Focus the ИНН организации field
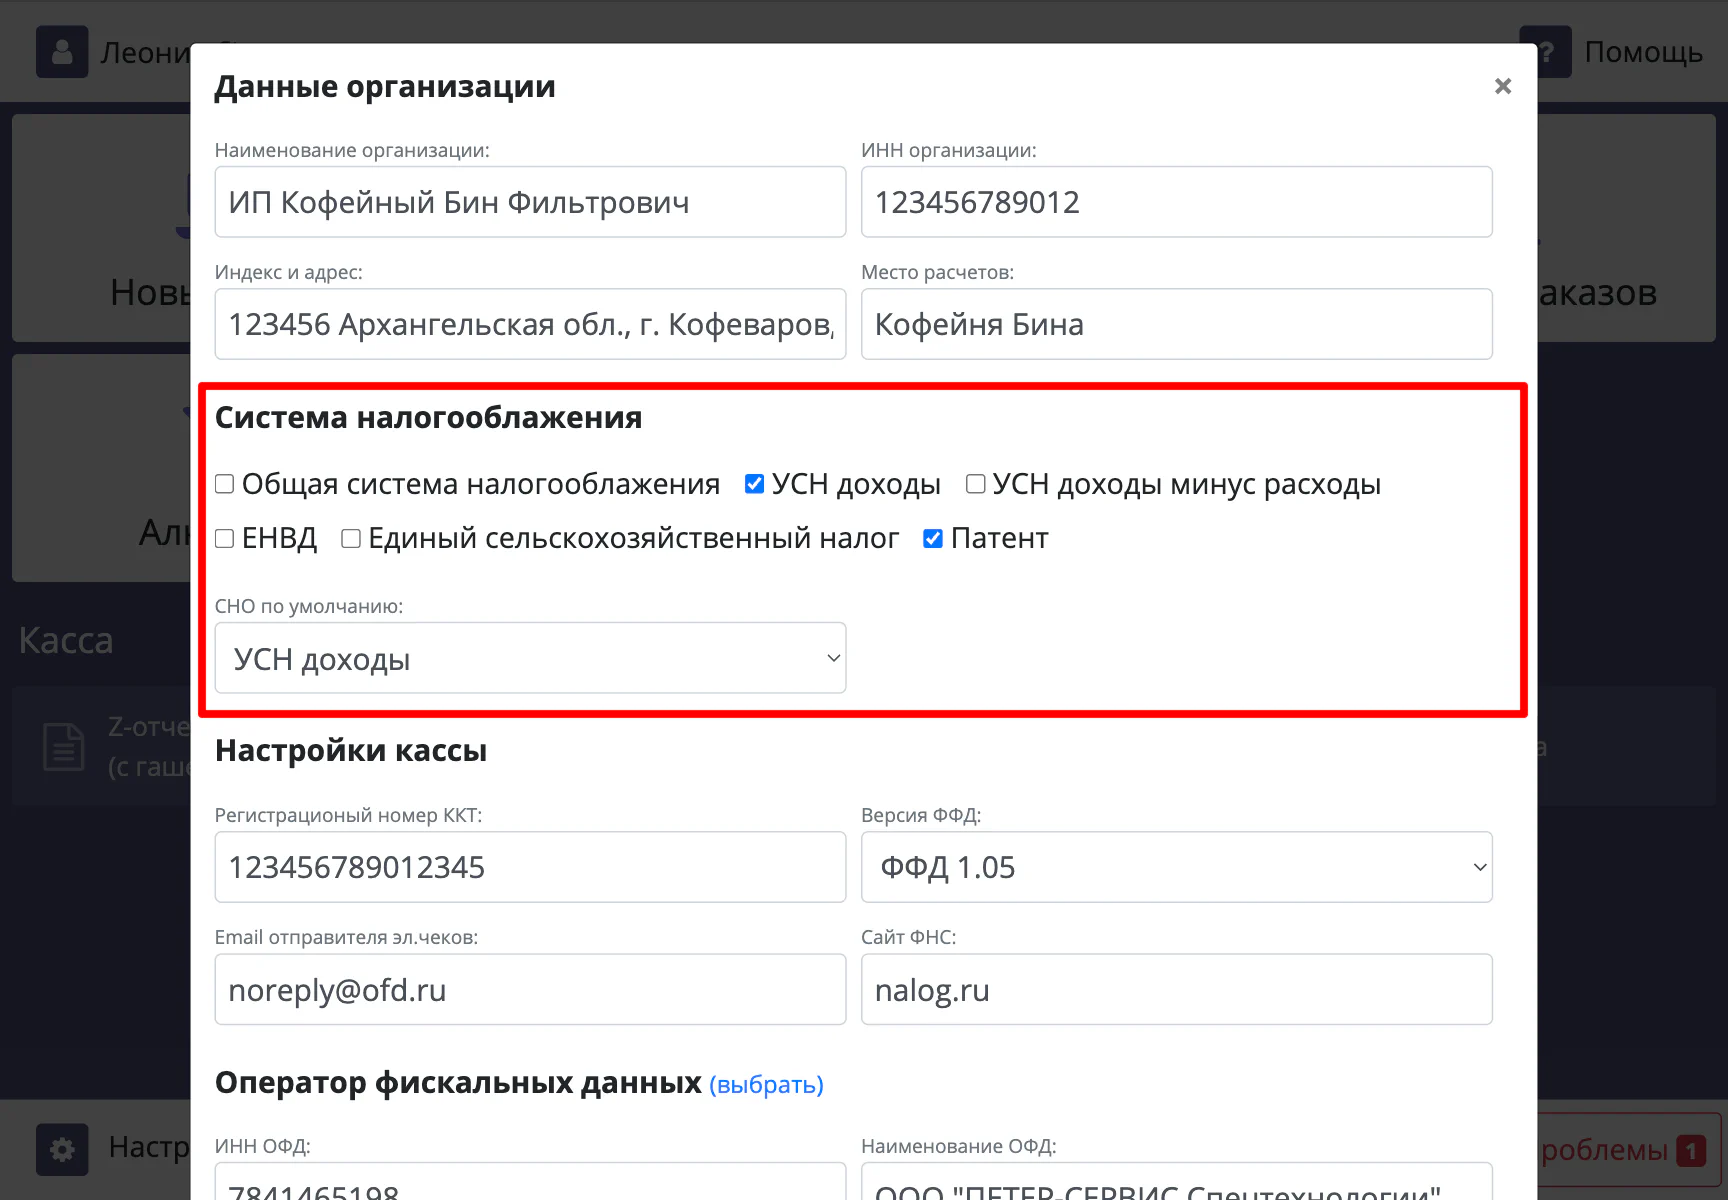The height and width of the screenshot is (1200, 1728). click(1176, 202)
